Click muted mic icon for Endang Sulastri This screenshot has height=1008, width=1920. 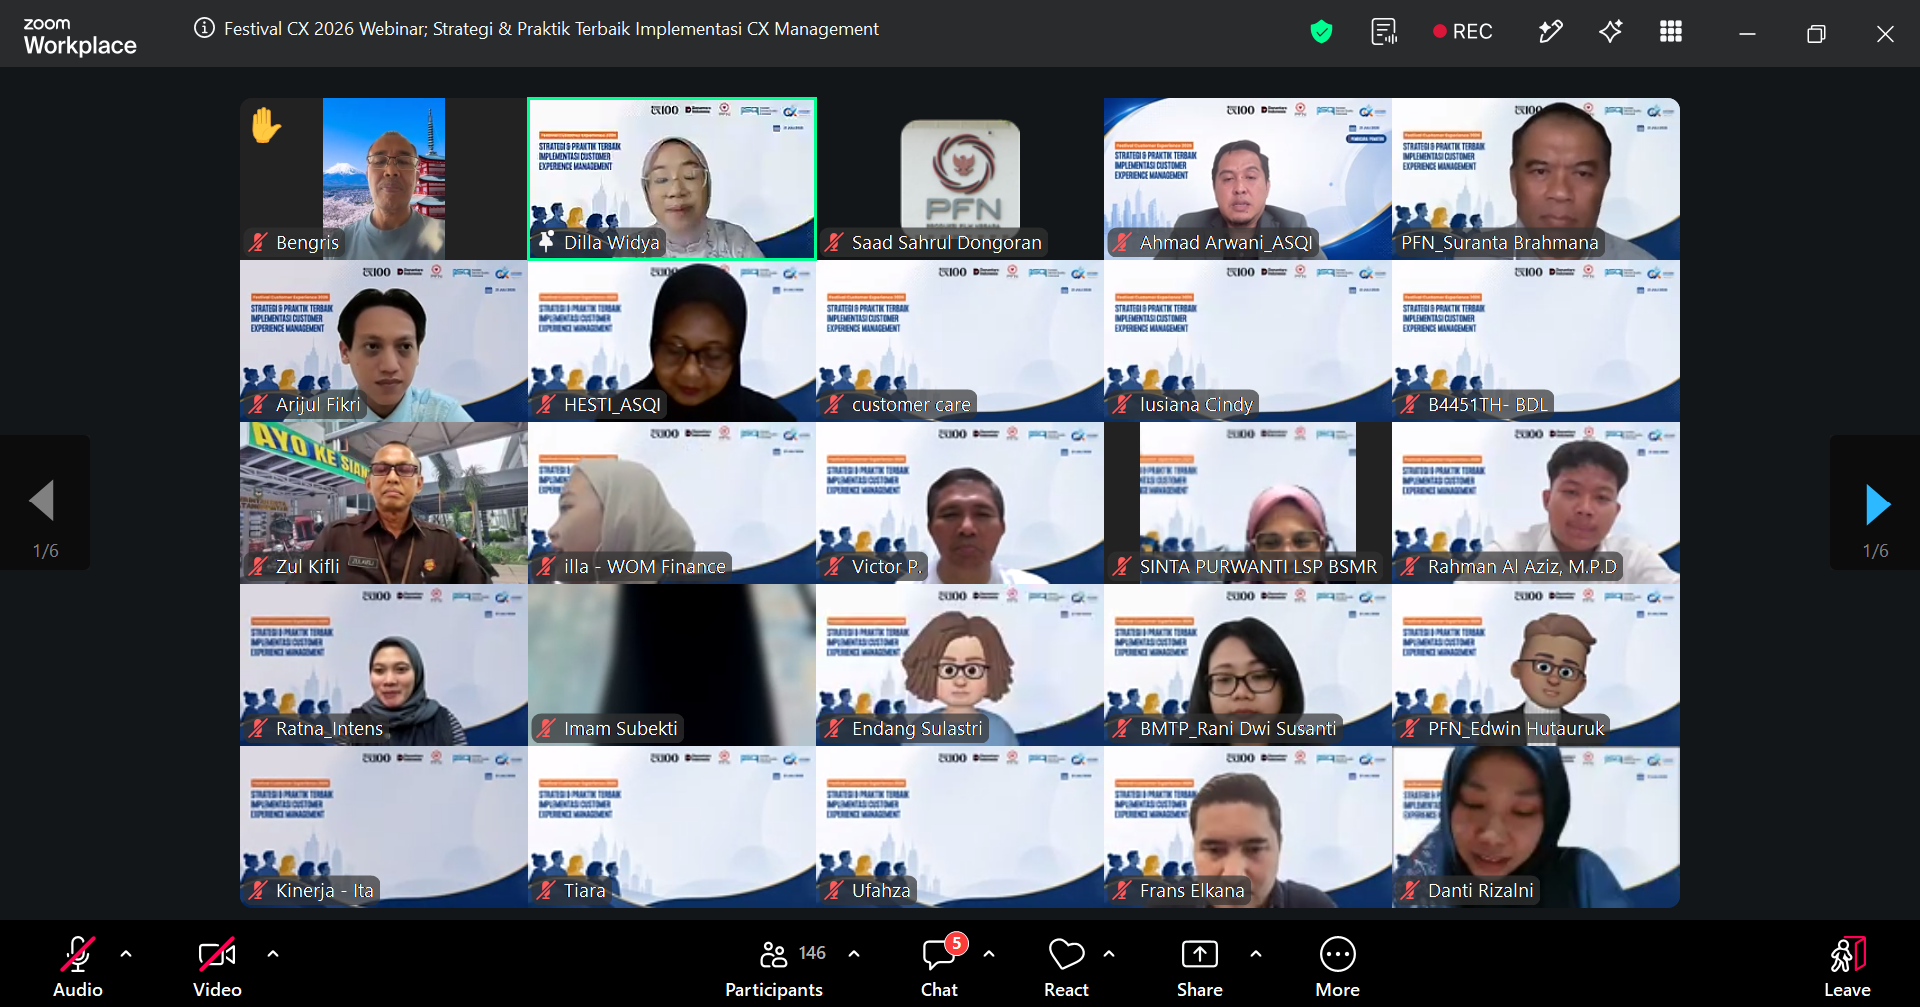[x=834, y=728]
